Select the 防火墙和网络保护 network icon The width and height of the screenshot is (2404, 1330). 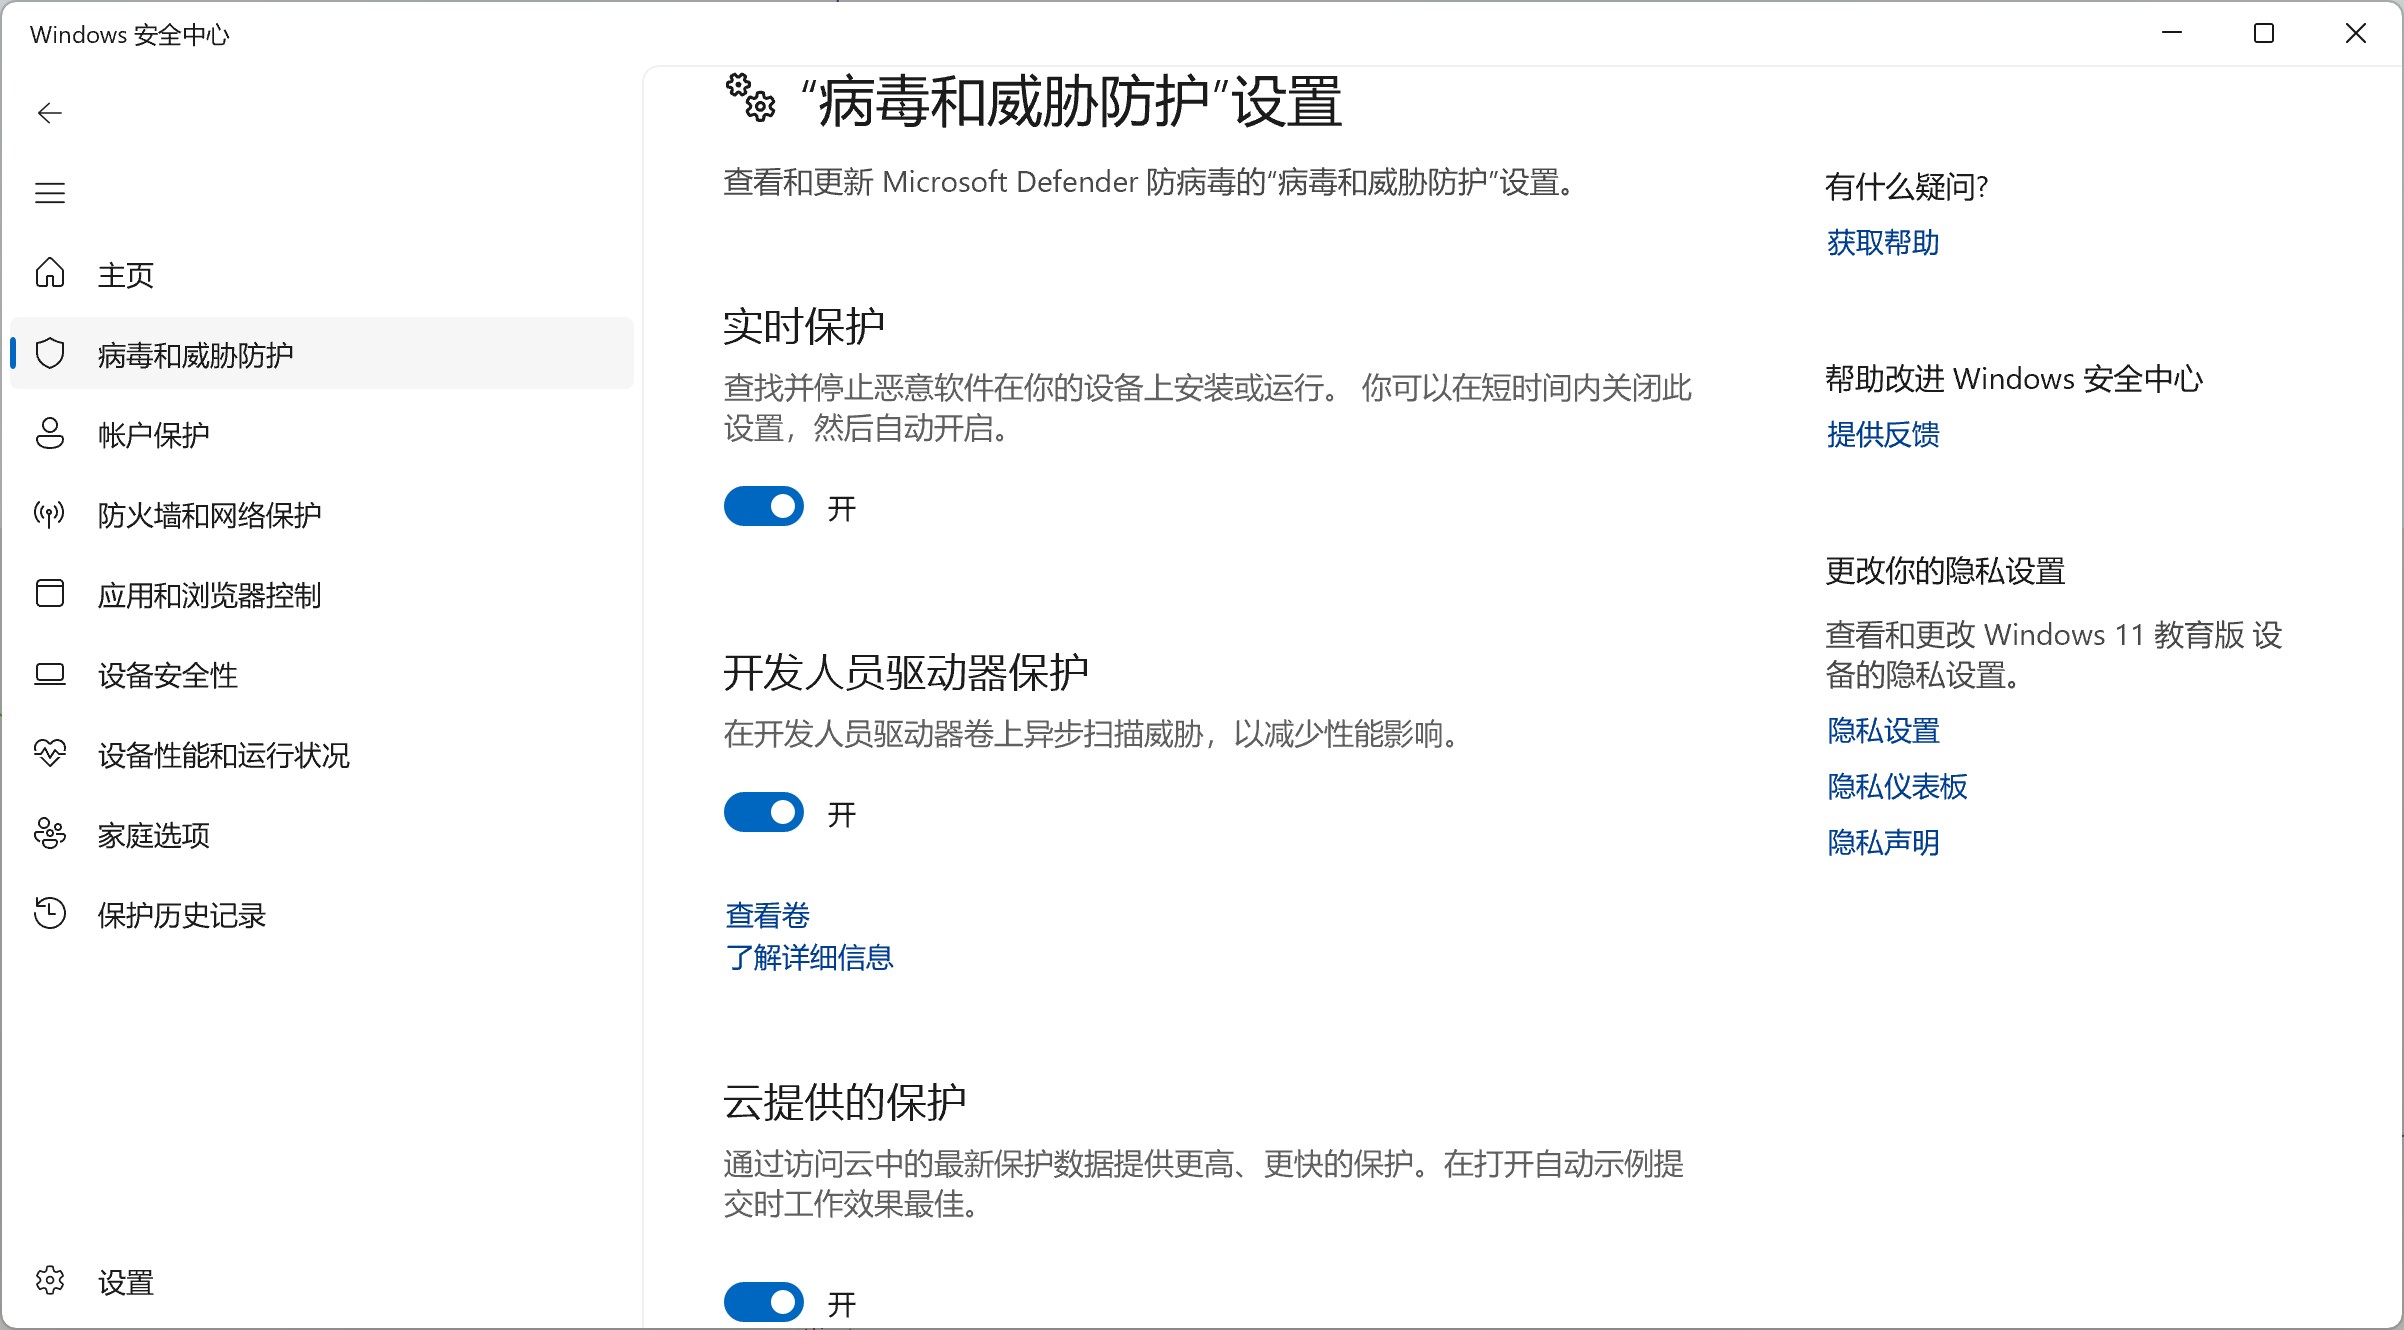click(x=50, y=514)
